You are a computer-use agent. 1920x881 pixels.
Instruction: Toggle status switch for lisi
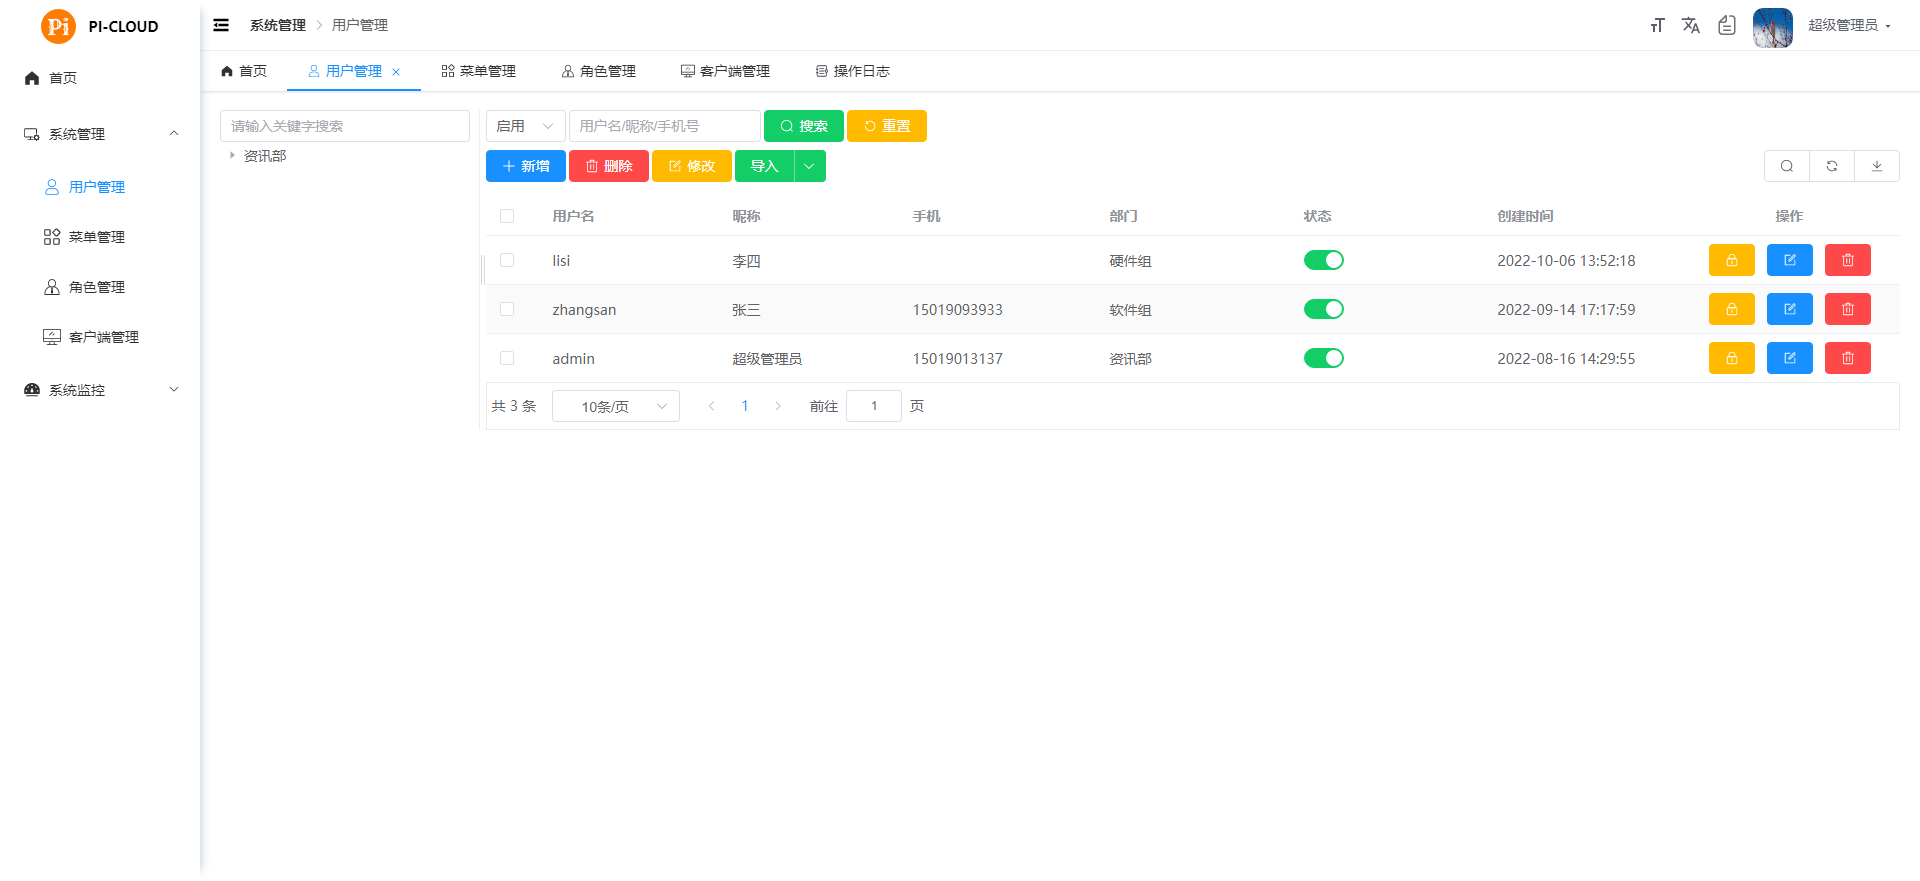coord(1324,260)
